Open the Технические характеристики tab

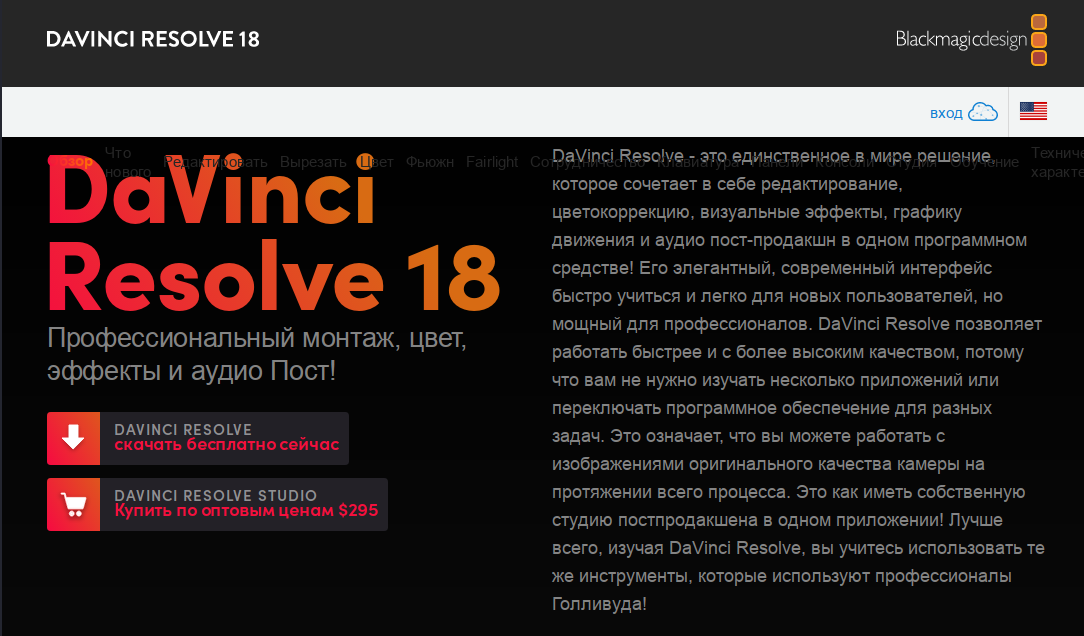(x=1057, y=162)
